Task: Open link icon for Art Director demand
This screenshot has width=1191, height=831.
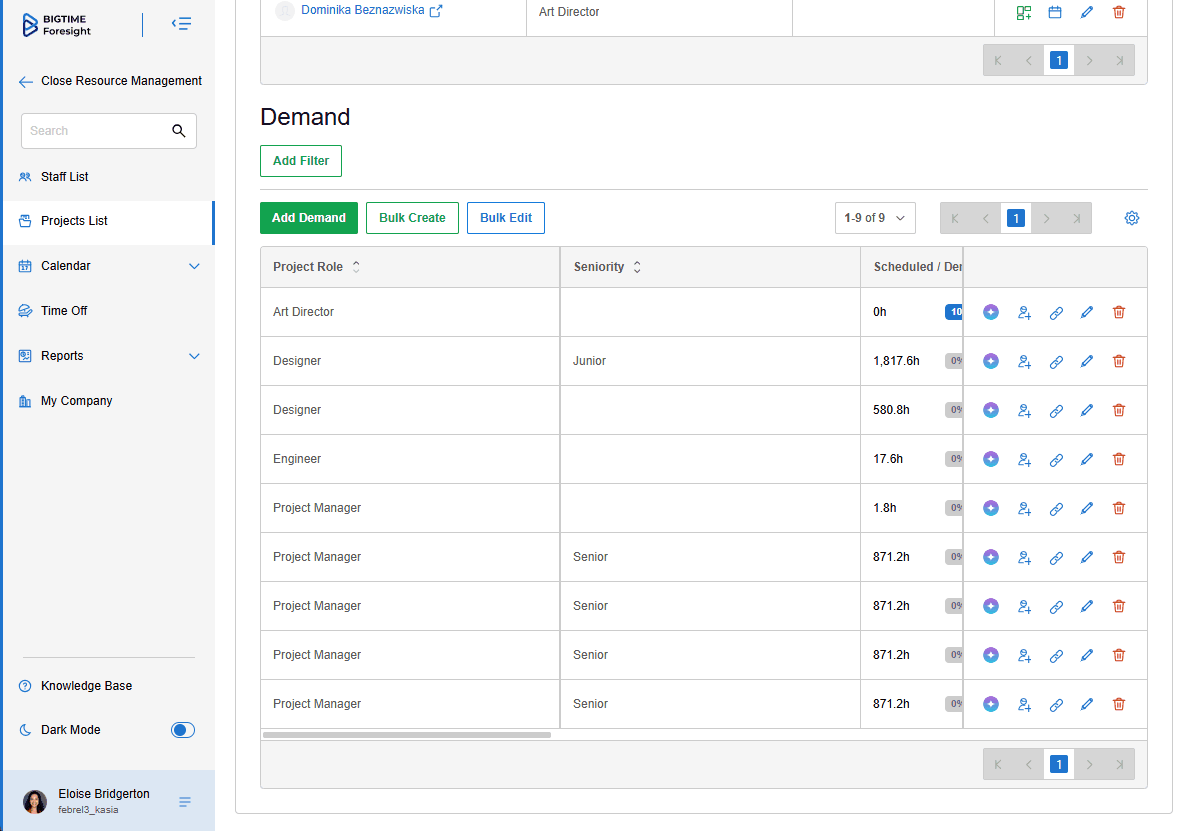Action: point(1056,313)
